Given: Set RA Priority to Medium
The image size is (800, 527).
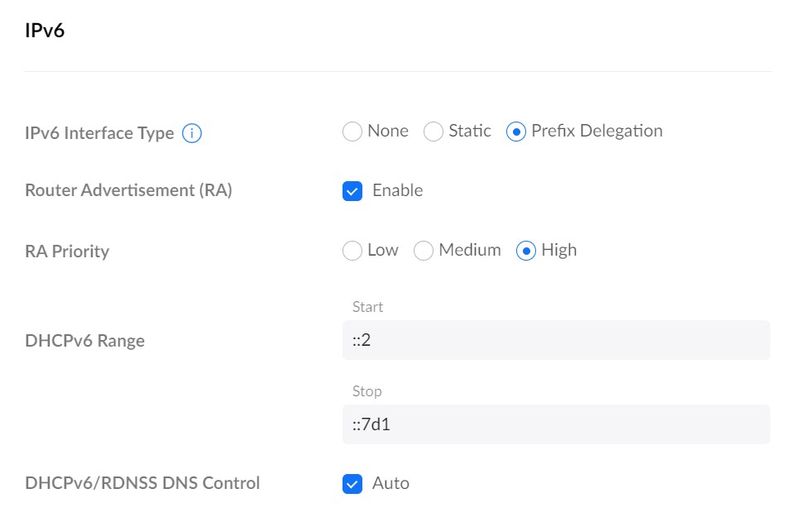Looking at the screenshot, I should 424,251.
